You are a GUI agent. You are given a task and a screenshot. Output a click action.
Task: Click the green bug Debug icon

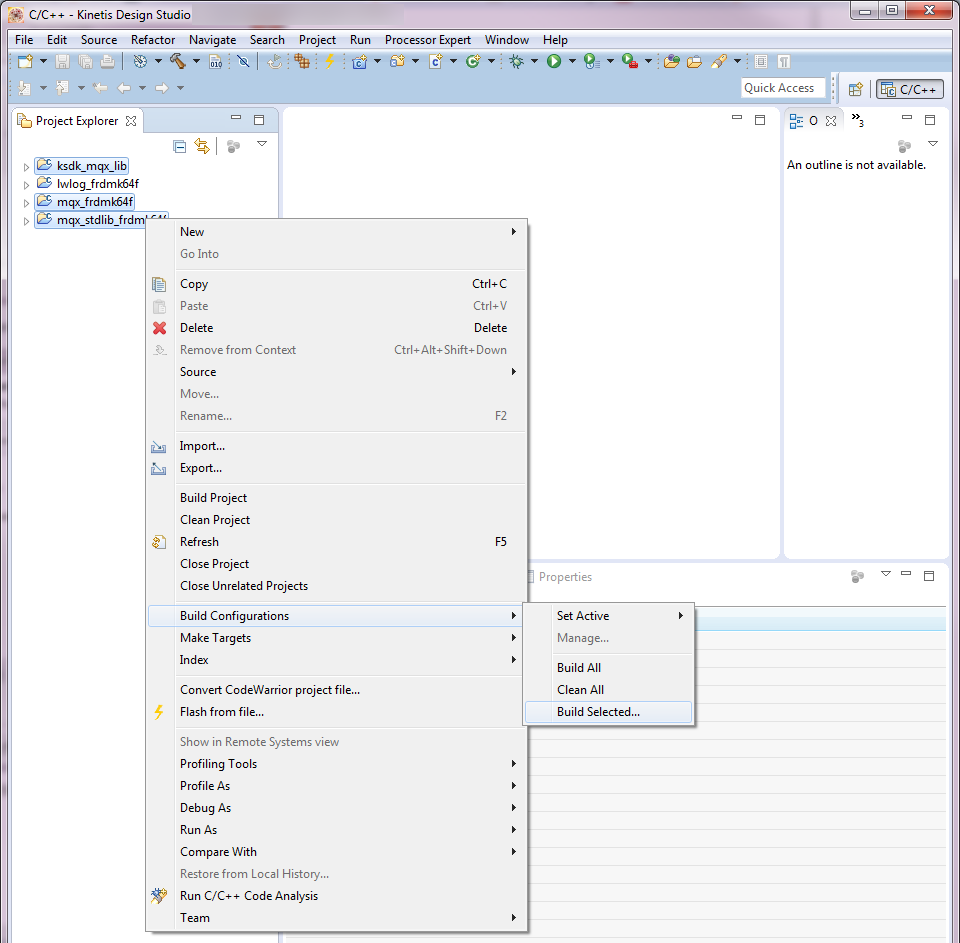(517, 61)
